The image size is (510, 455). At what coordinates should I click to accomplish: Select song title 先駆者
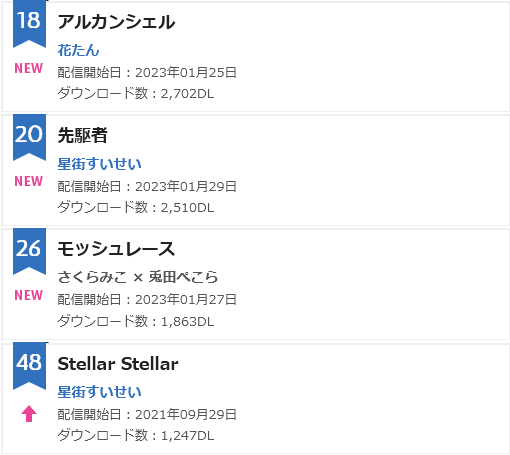82,136
